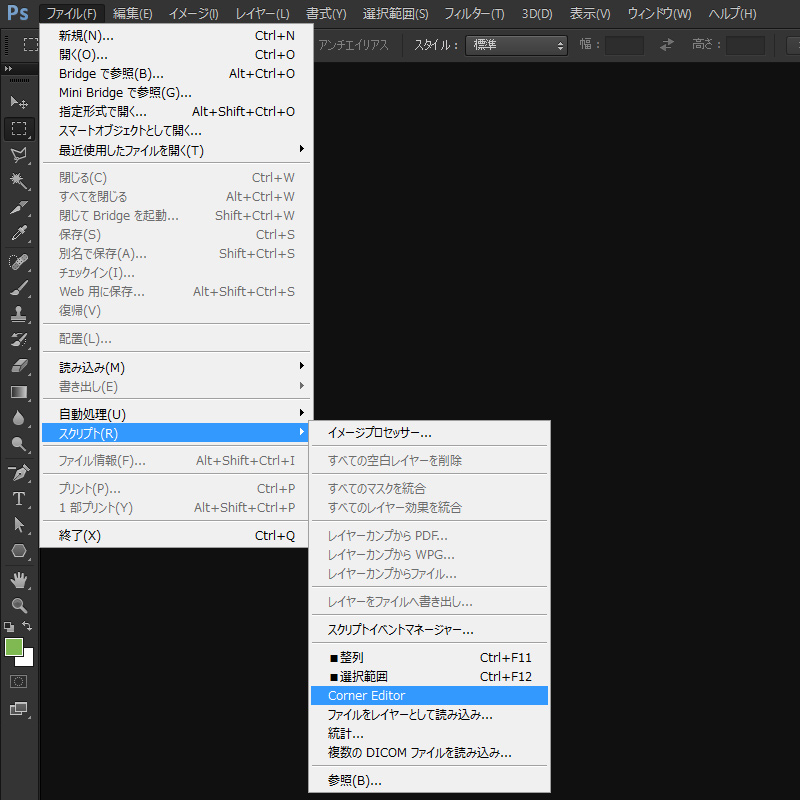The image size is (800, 800).
Task: Click the swap width and height arrows
Action: [x=666, y=45]
